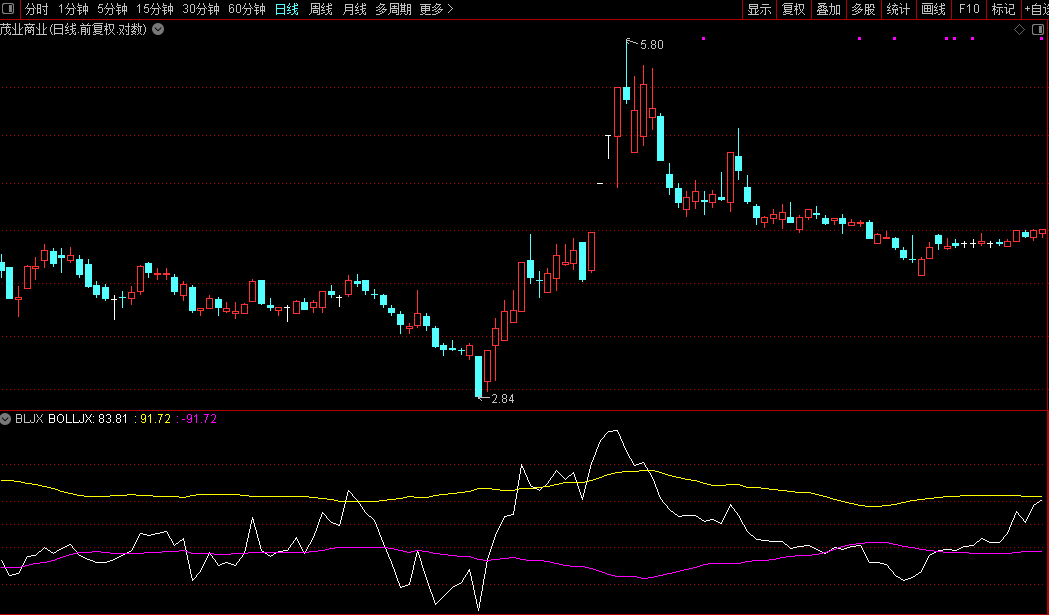Click the +自选 add to watchlist button

(x=1034, y=10)
